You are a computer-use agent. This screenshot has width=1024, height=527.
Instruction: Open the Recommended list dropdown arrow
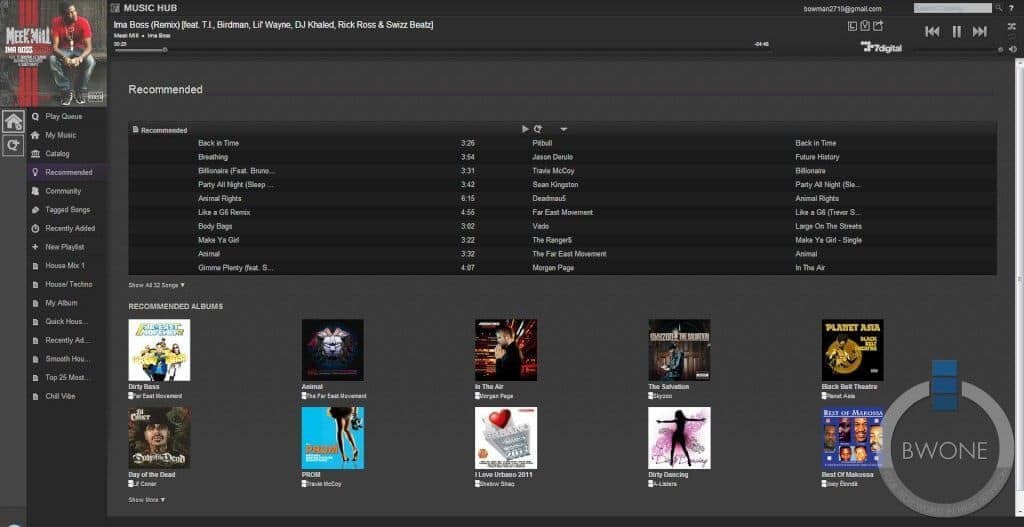[x=564, y=130]
